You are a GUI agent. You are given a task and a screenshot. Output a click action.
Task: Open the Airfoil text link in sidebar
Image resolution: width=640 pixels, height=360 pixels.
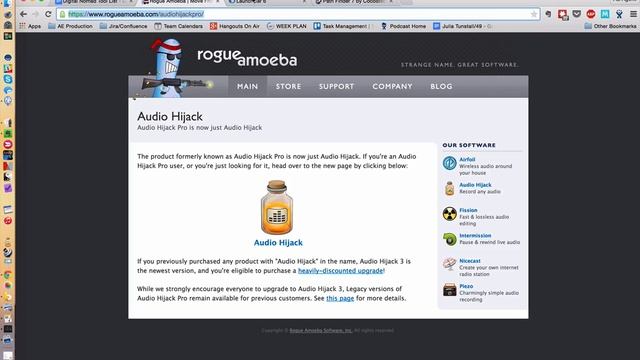pos(467,160)
